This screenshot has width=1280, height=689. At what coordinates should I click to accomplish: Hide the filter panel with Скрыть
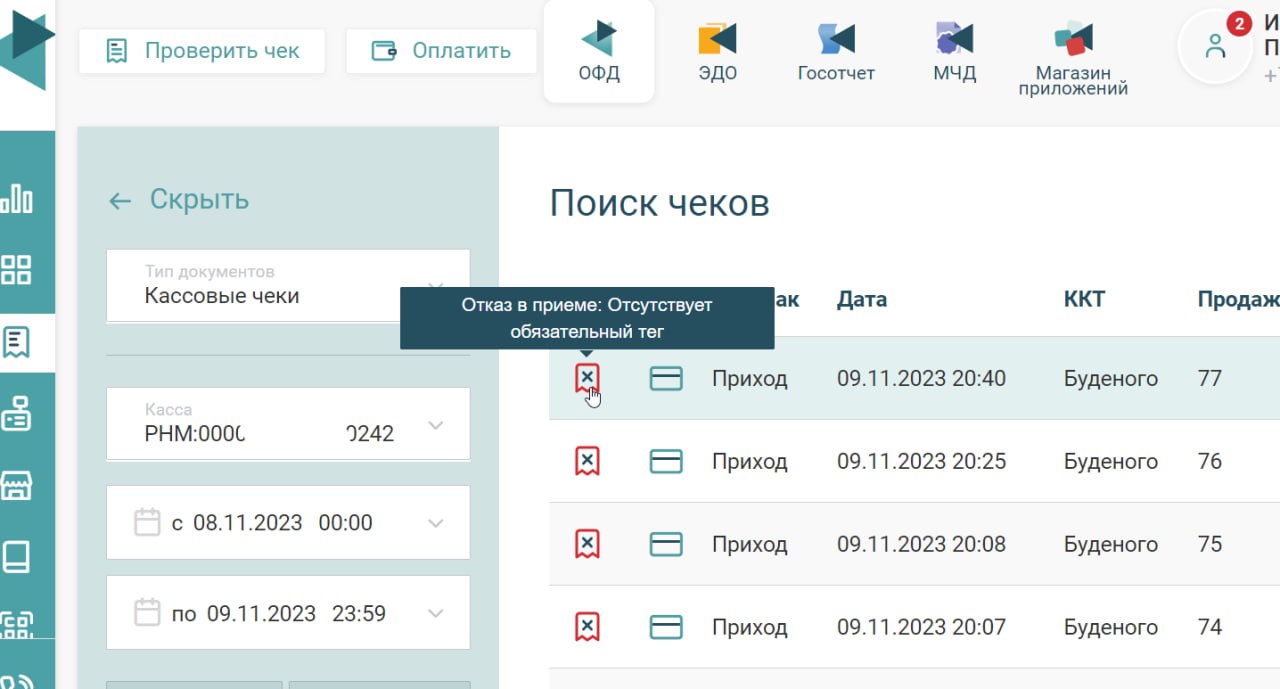(179, 200)
